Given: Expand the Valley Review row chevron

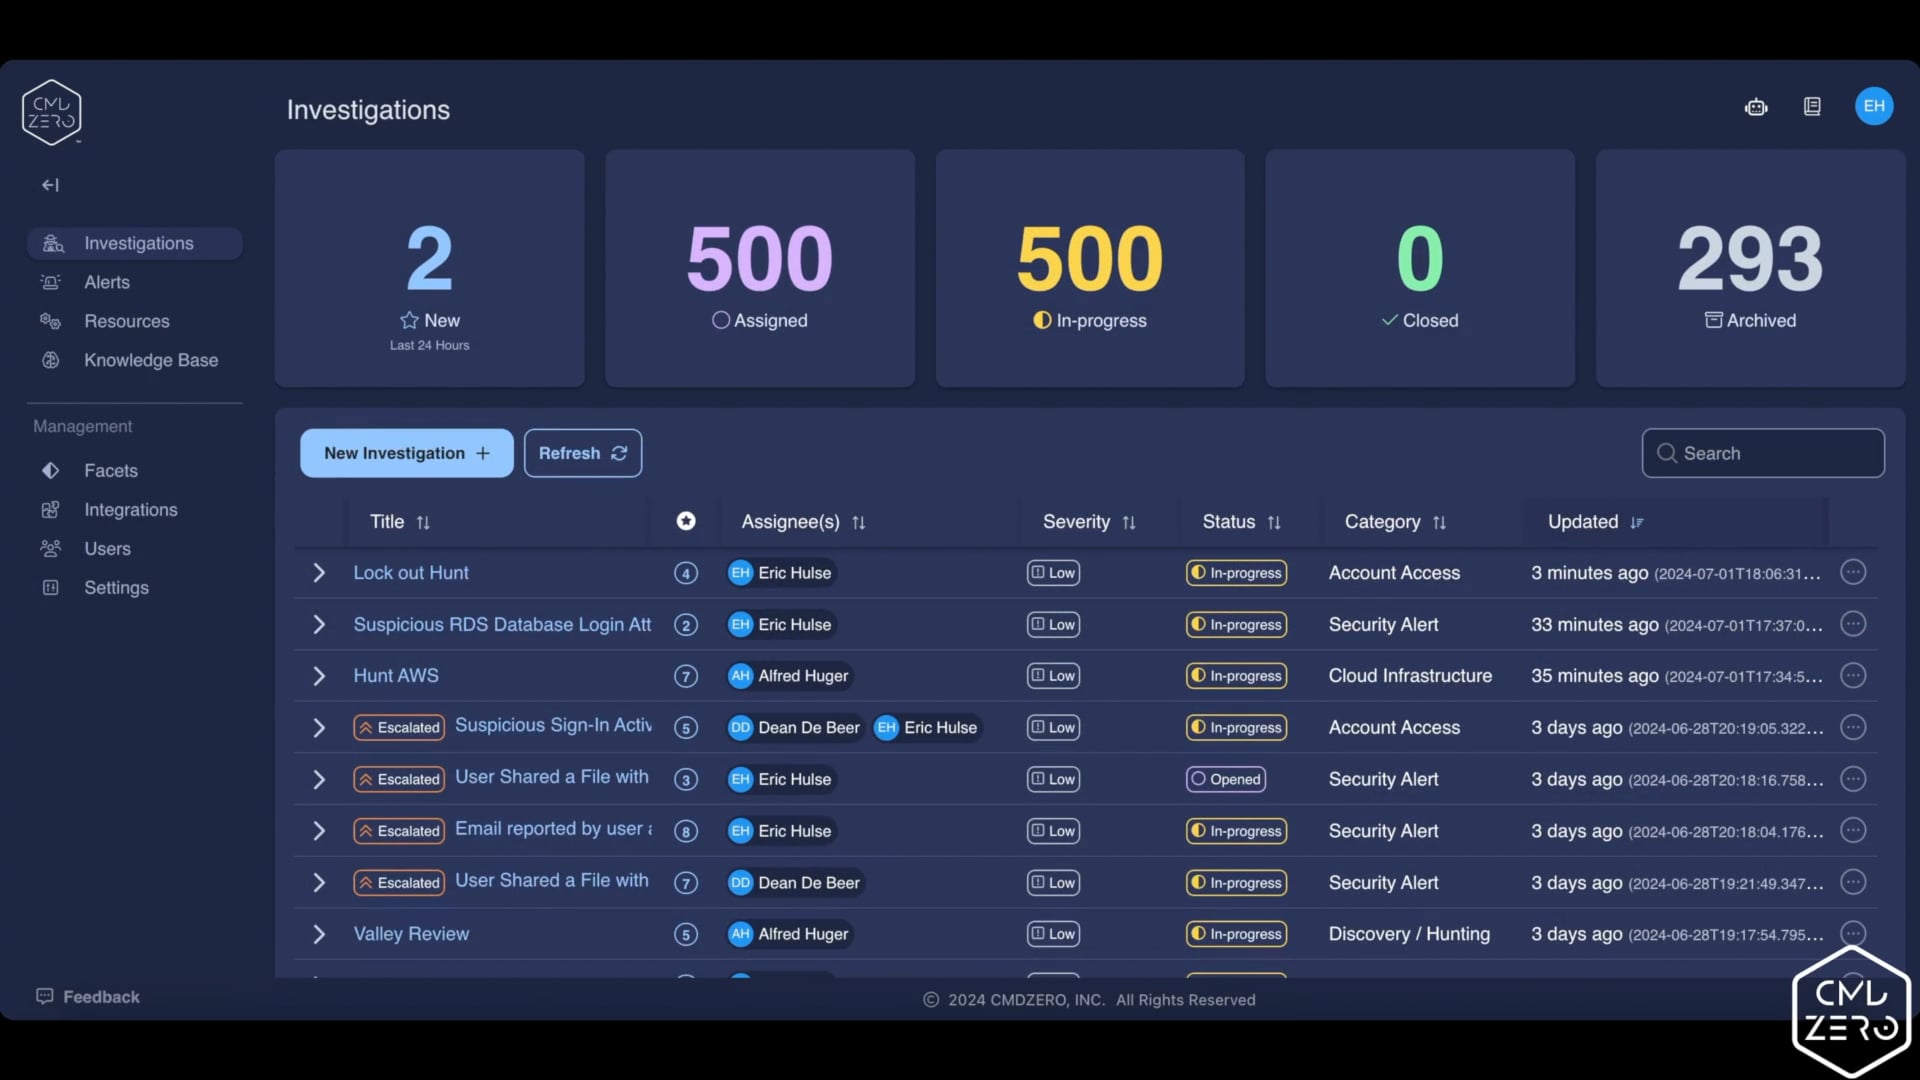Looking at the screenshot, I should 319,933.
